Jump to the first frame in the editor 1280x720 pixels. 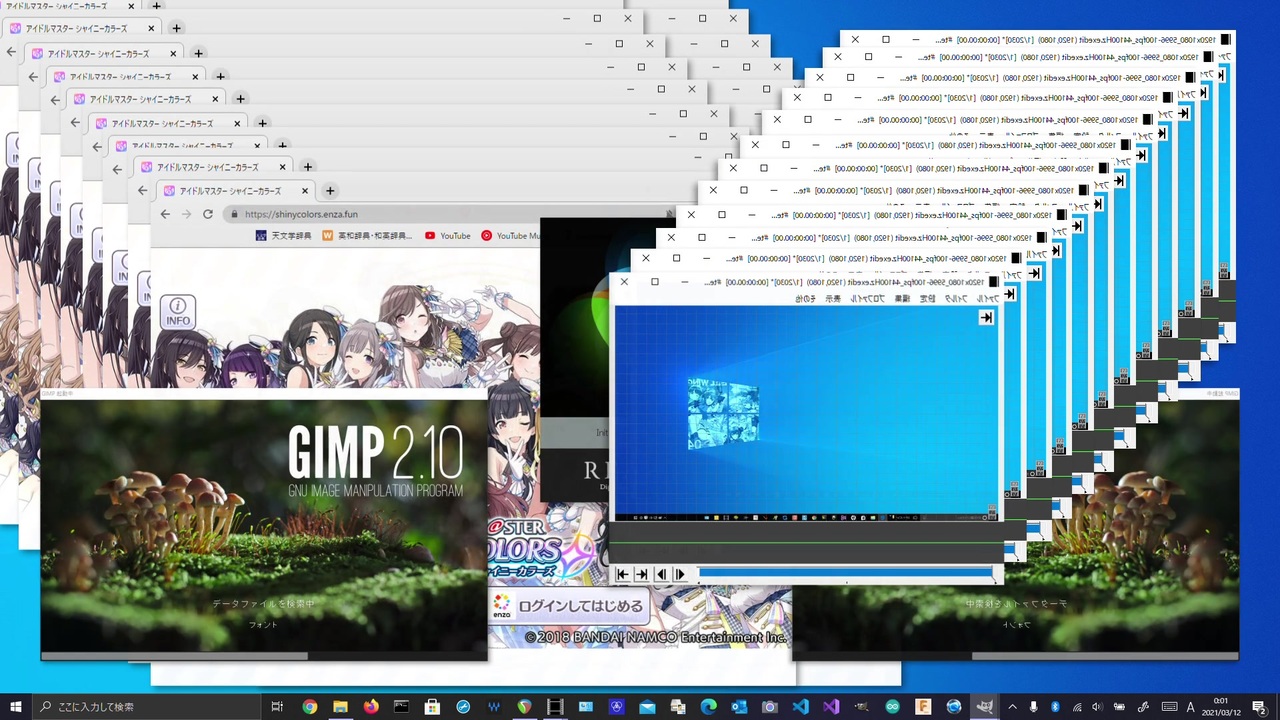[622, 574]
